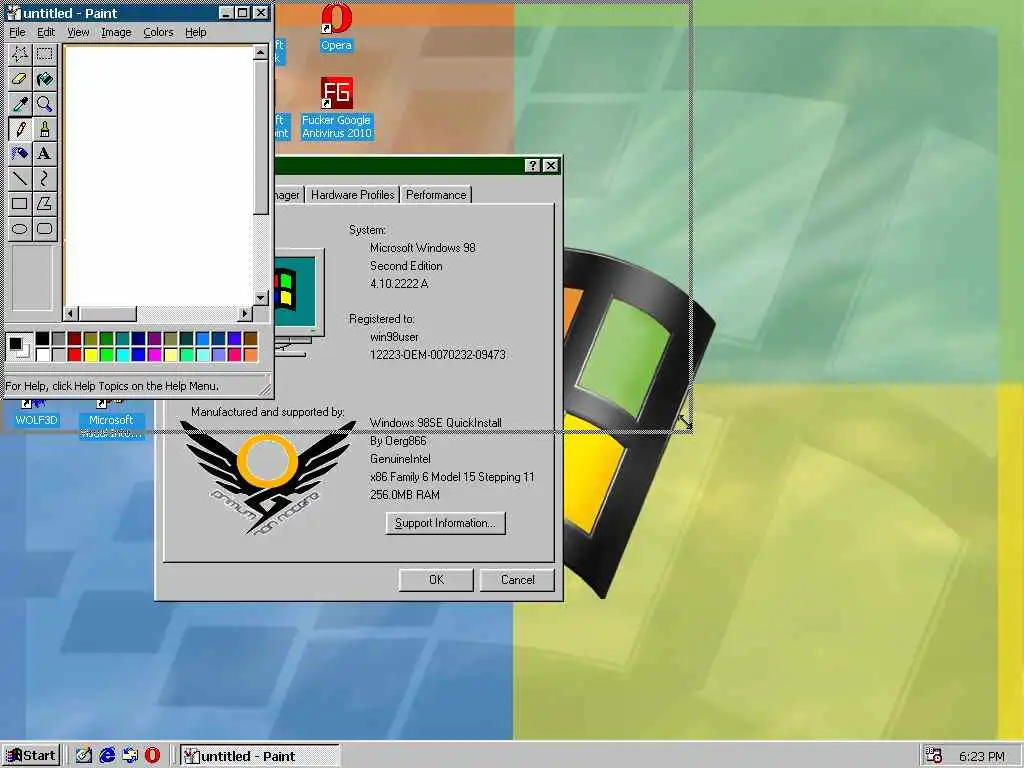Viewport: 1024px width, 768px height.
Task: Open the Colors menu in Paint
Action: coord(158,32)
